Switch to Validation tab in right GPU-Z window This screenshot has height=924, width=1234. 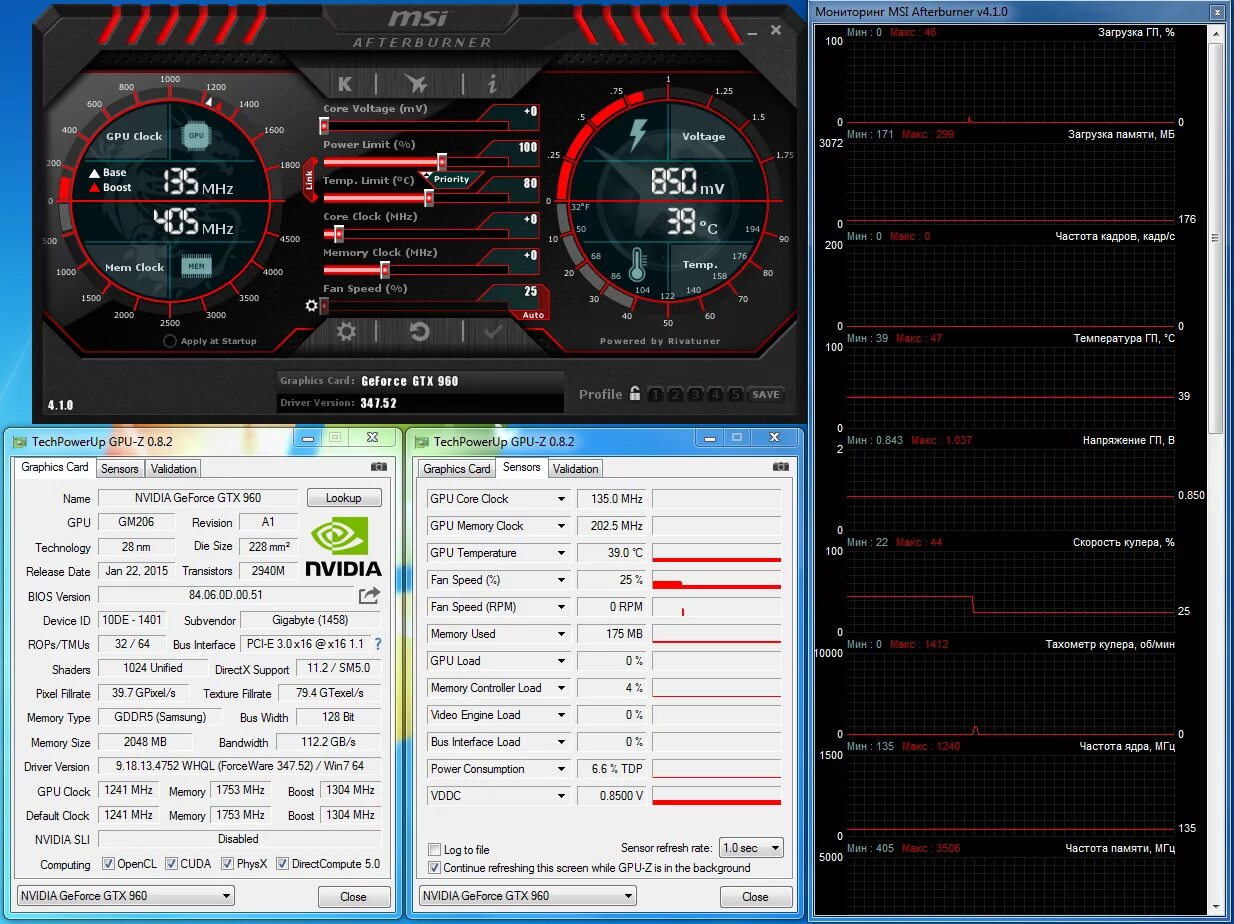pos(576,469)
